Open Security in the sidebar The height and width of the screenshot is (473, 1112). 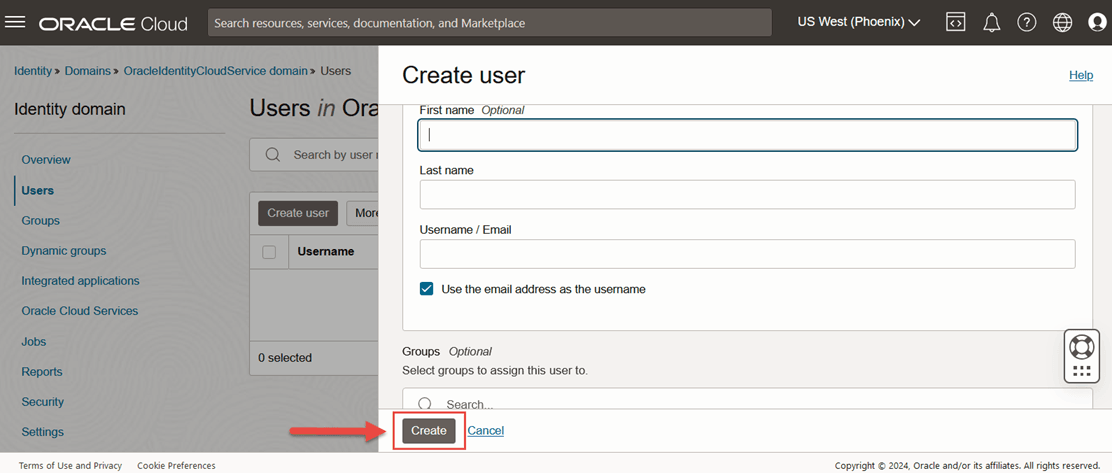tap(43, 401)
